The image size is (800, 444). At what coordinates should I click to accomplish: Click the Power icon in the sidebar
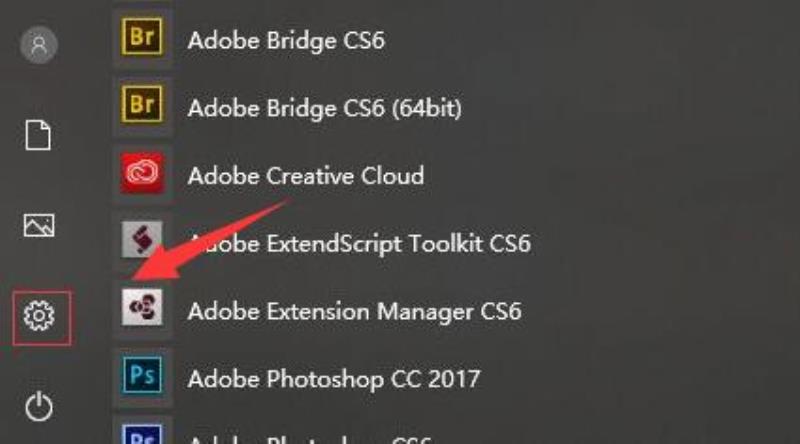pos(39,406)
